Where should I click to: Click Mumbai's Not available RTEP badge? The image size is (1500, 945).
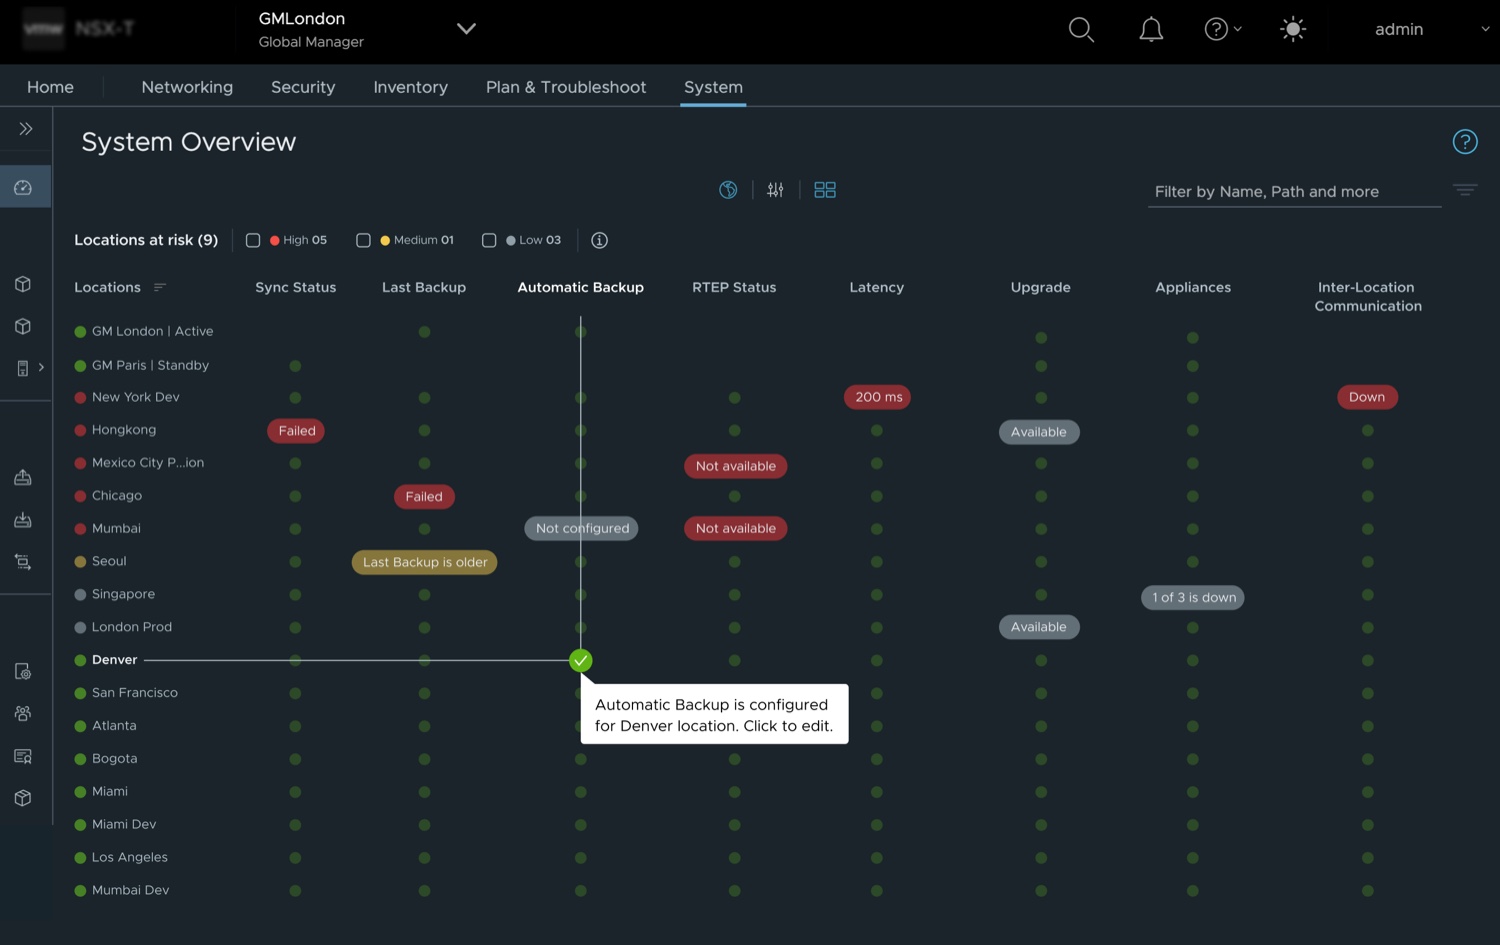tap(736, 528)
